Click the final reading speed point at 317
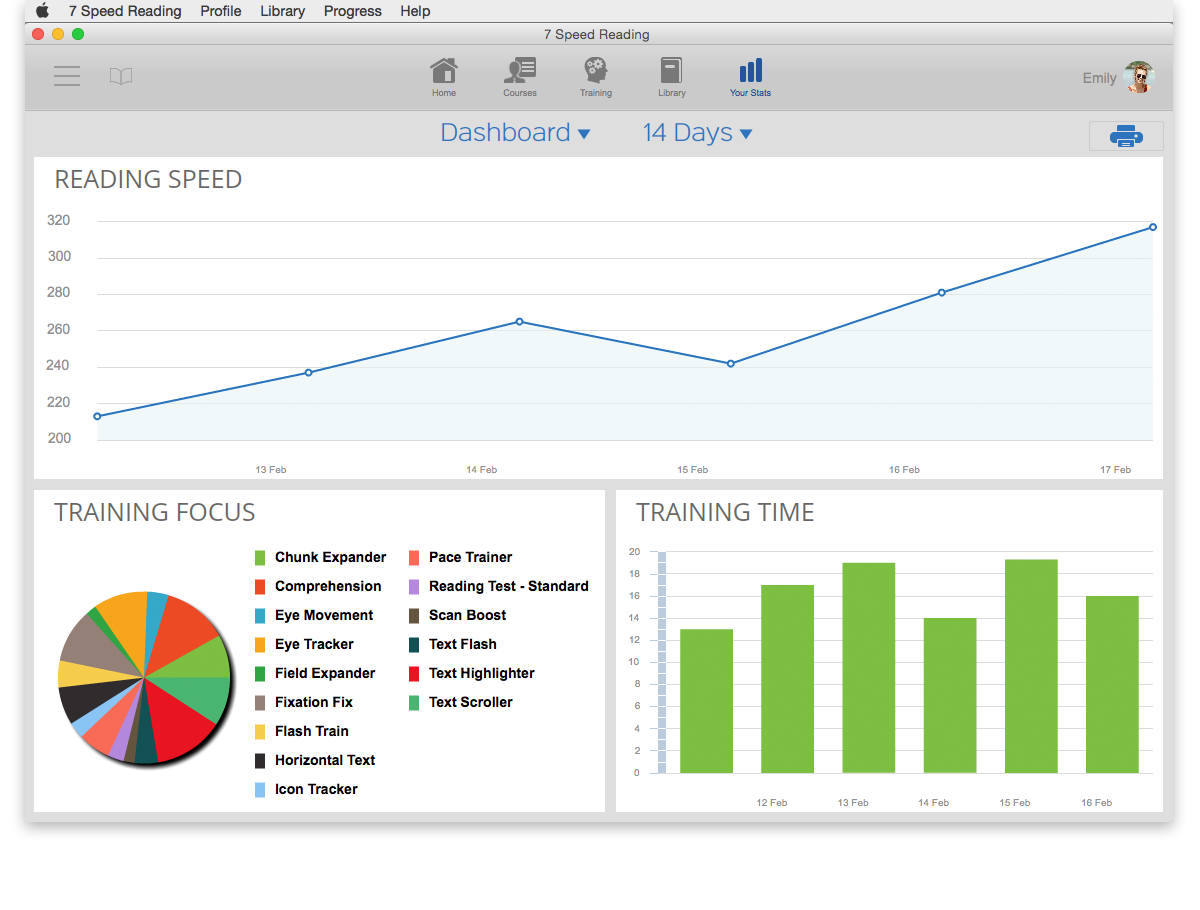 1152,227
